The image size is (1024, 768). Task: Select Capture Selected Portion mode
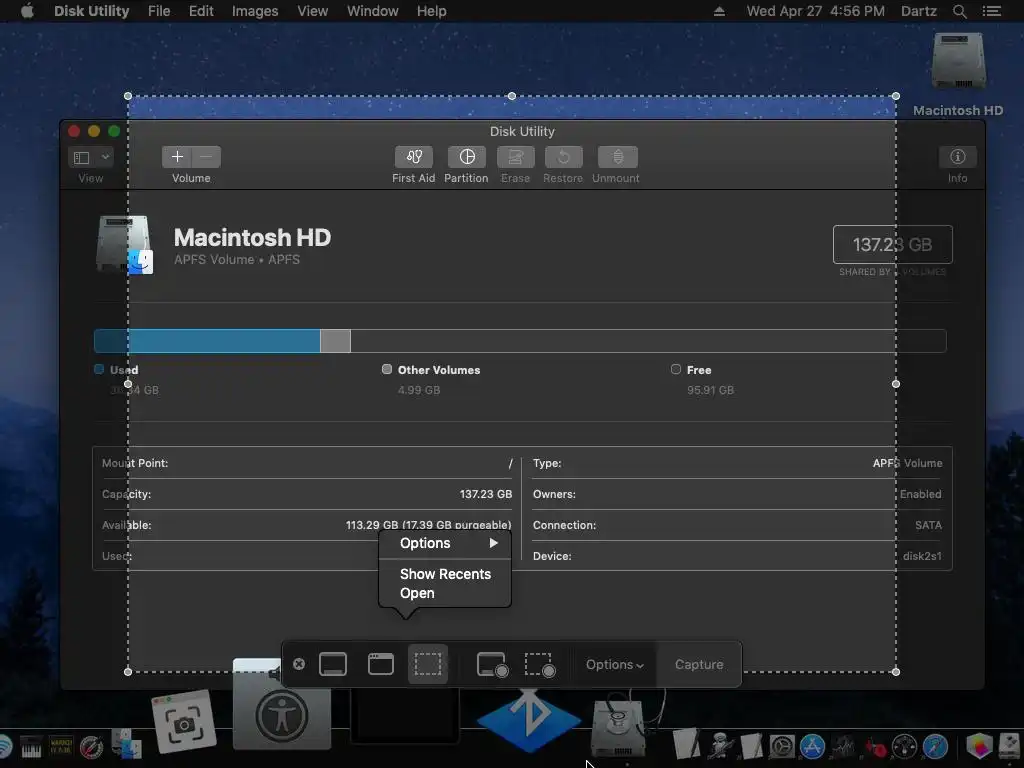[x=428, y=664]
